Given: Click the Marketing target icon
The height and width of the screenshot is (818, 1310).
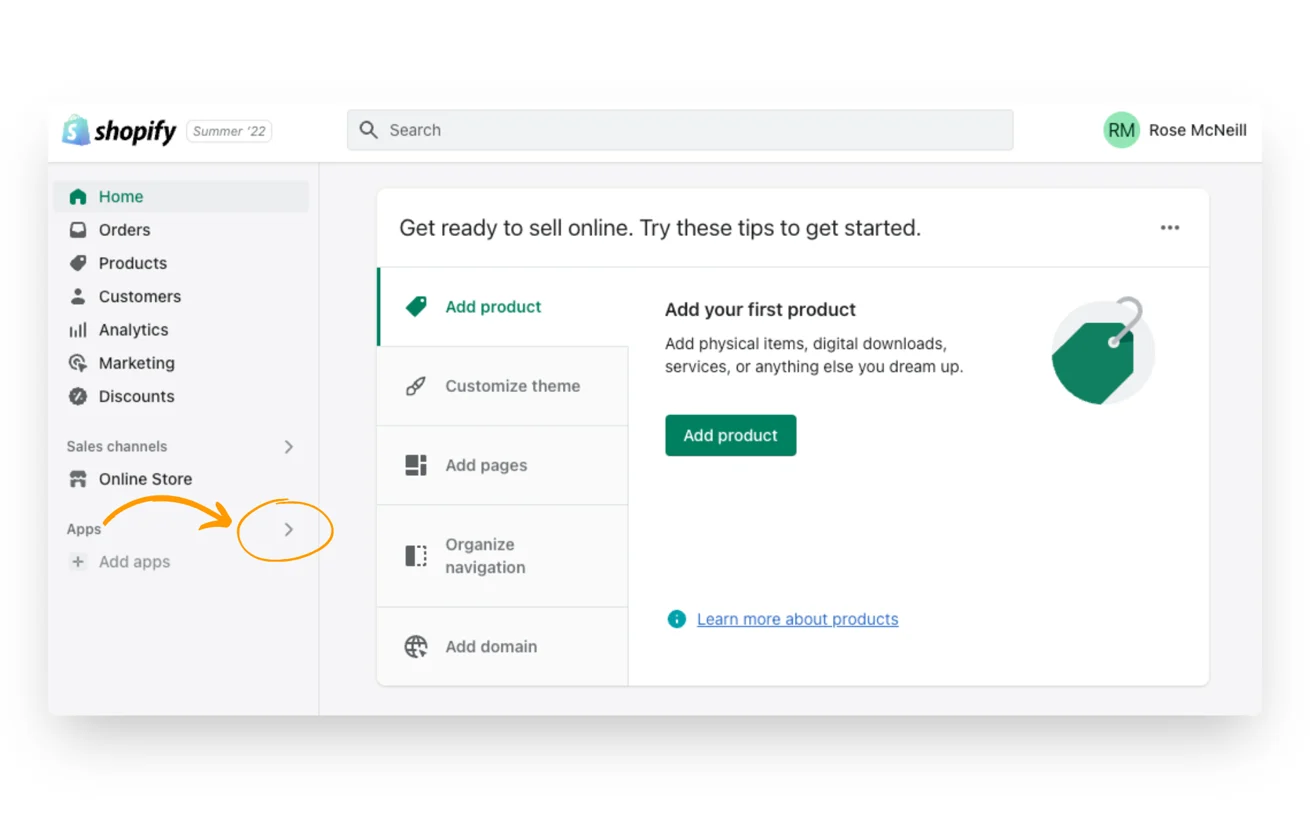Looking at the screenshot, I should [x=78, y=363].
